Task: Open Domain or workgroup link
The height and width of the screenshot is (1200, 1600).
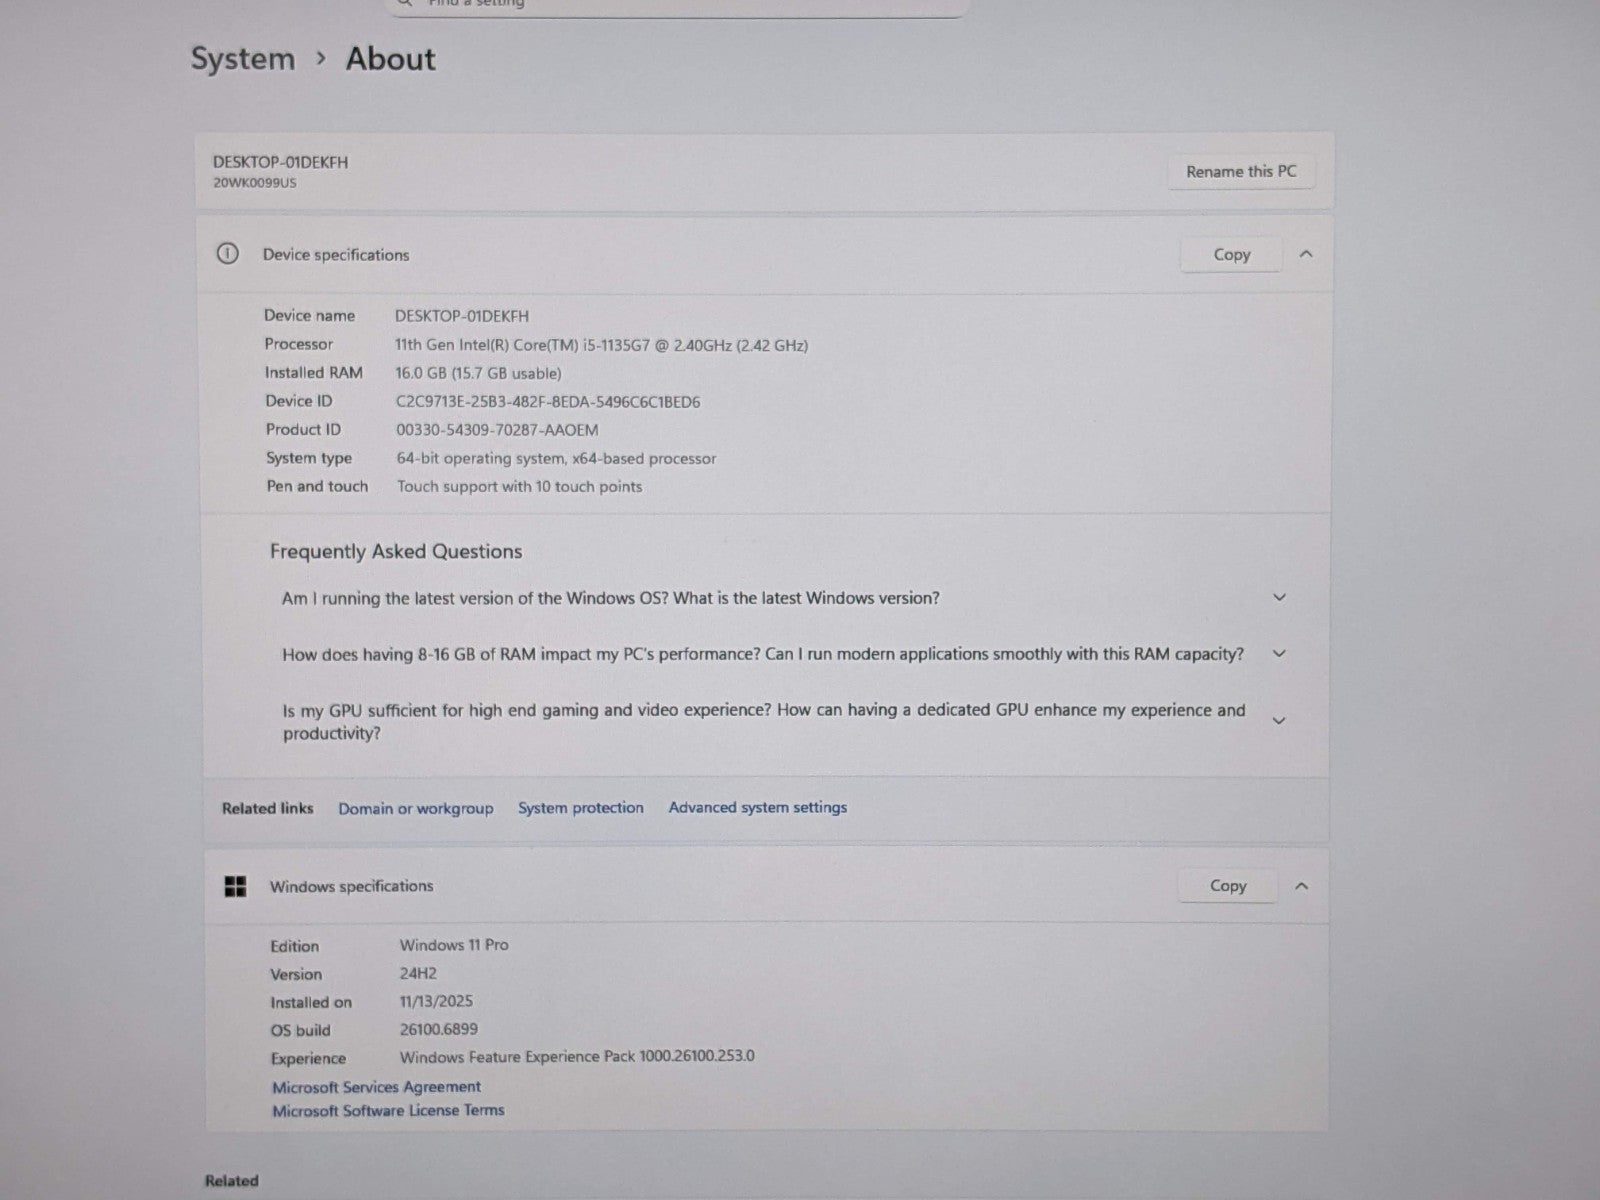Action: coord(415,808)
